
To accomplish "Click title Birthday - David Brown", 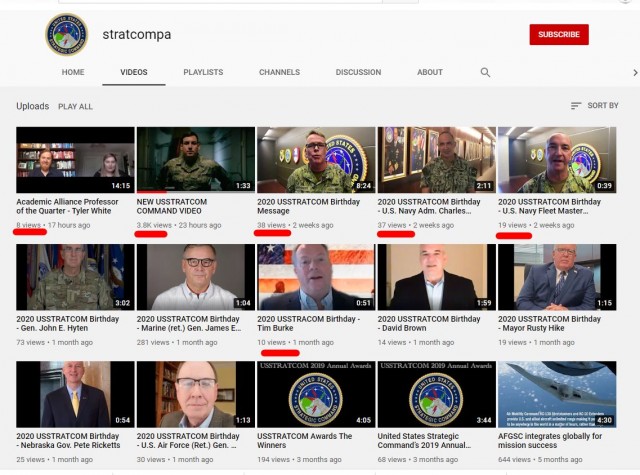I will coord(429,324).
